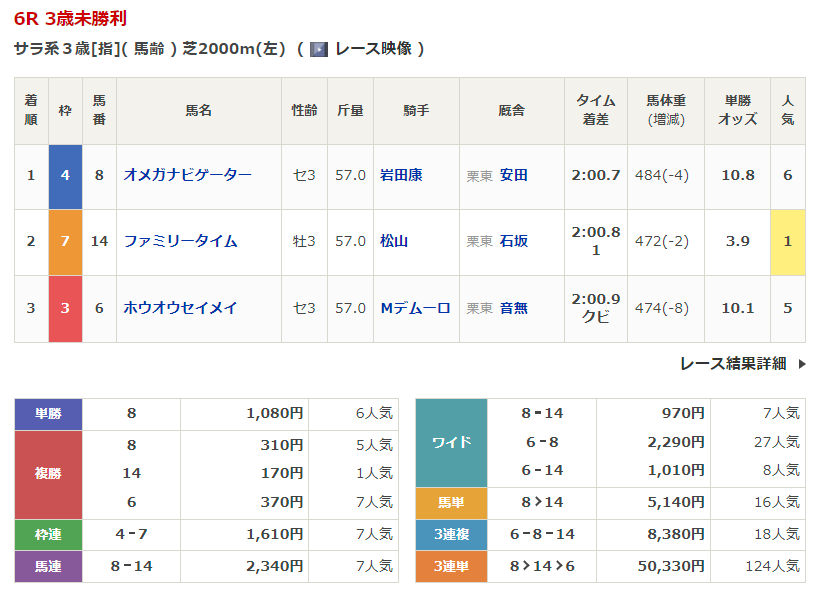
Task: Click the orange frame 7 color cell
Action: pyautogui.click(x=65, y=241)
